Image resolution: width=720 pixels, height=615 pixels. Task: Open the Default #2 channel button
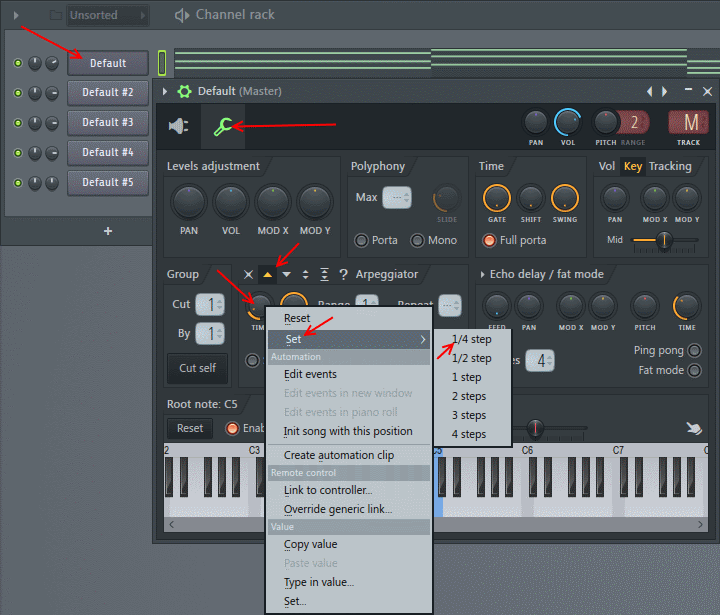tap(107, 92)
